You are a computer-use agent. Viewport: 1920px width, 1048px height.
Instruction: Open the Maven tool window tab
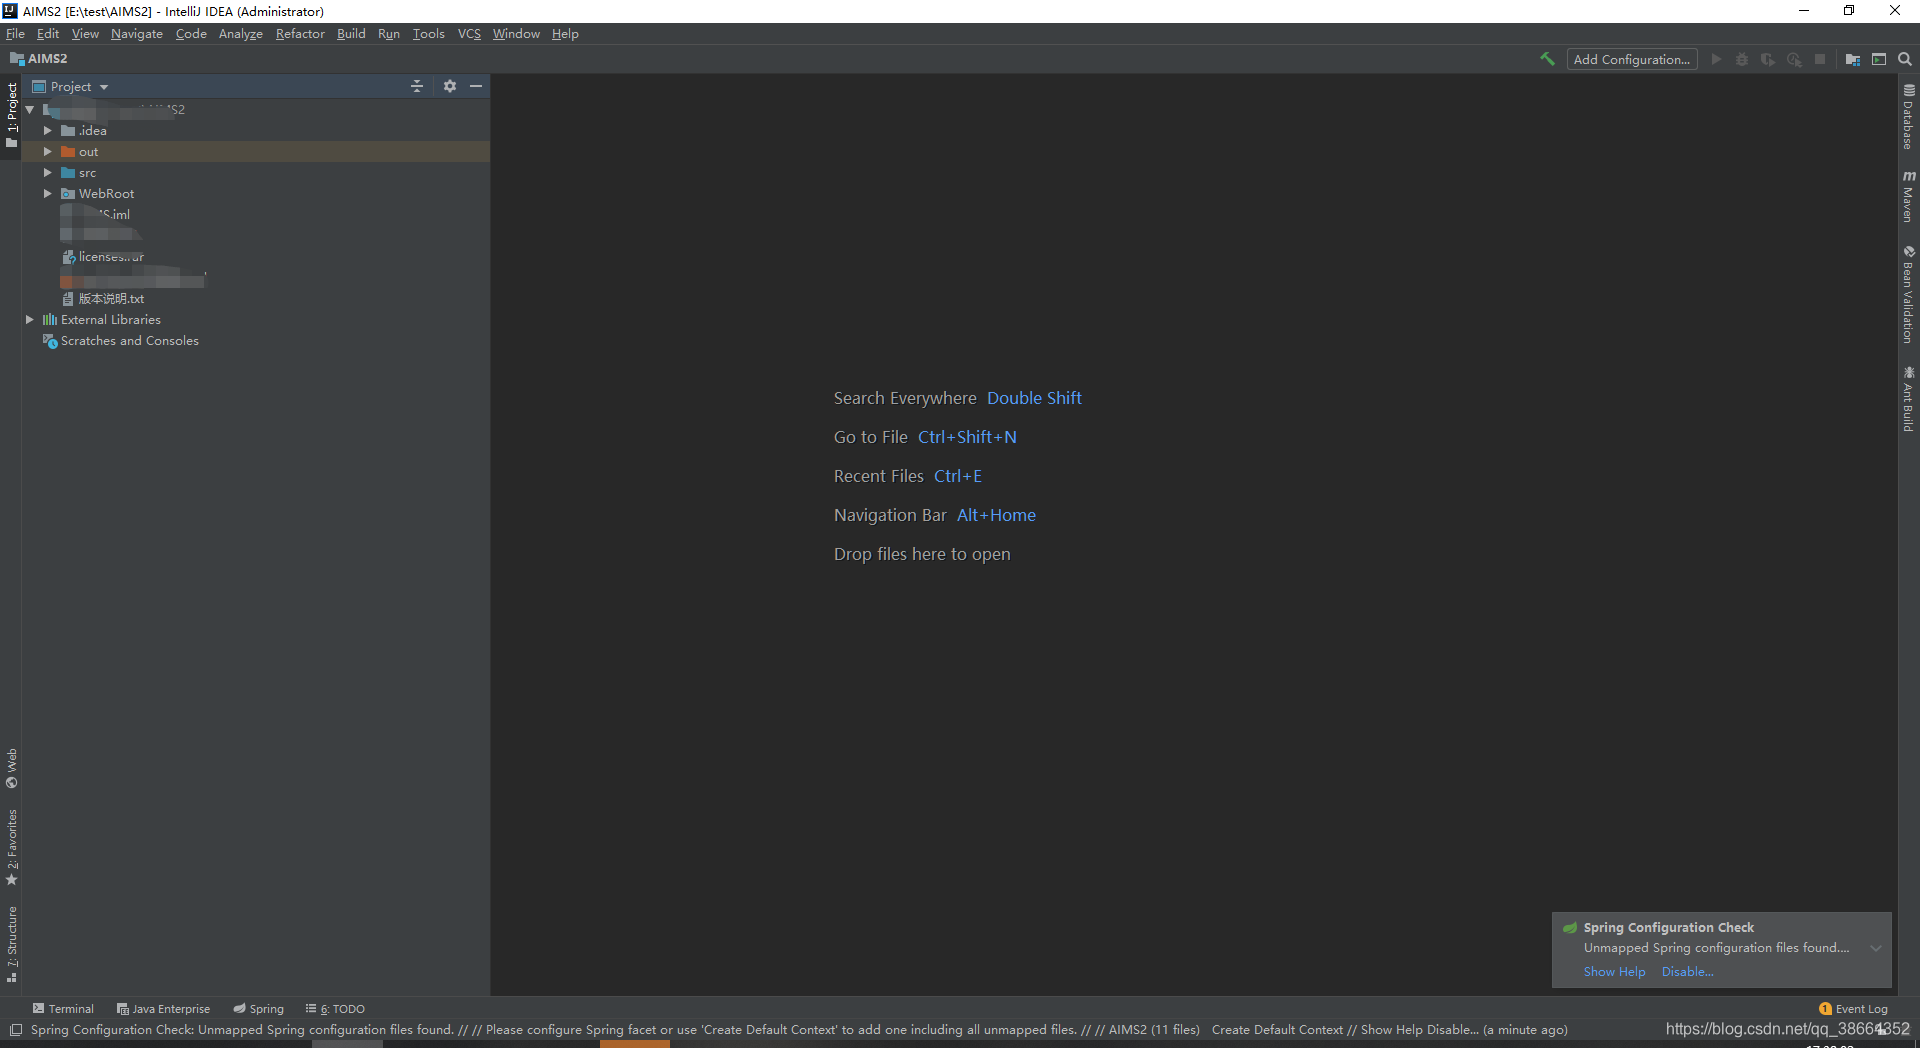pyautogui.click(x=1909, y=196)
